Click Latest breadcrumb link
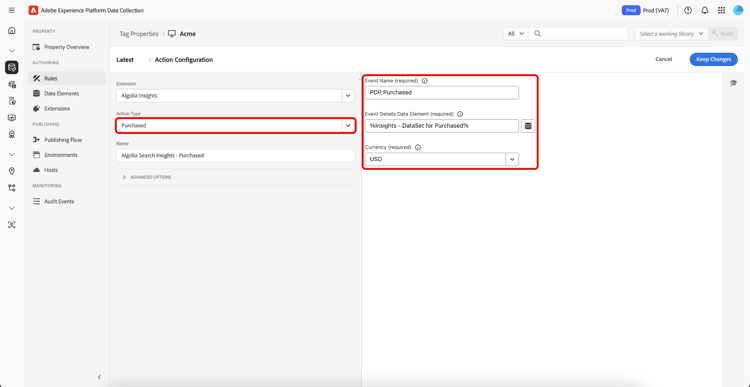The width and height of the screenshot is (750, 387). coord(125,60)
